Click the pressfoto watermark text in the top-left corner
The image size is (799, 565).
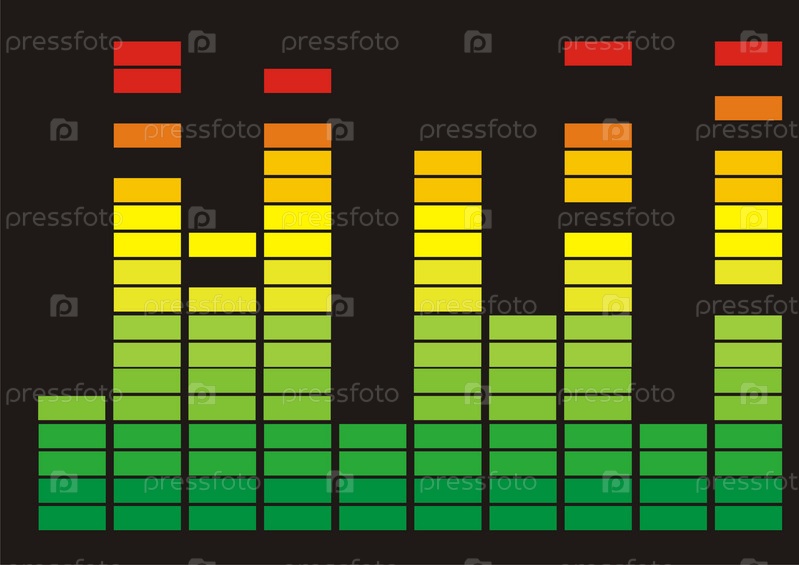tap(62, 42)
